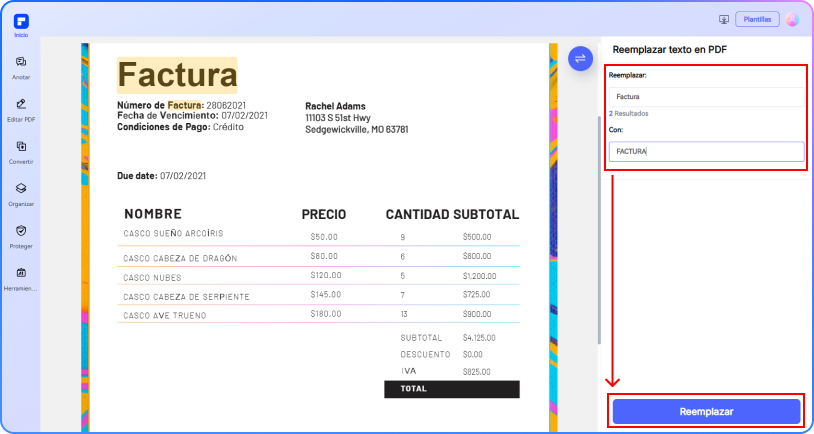Screen dimensions: 814x434
Task: Click the 'Condiciones de Pago: Crédito' line
Action: pyautogui.click(x=180, y=127)
